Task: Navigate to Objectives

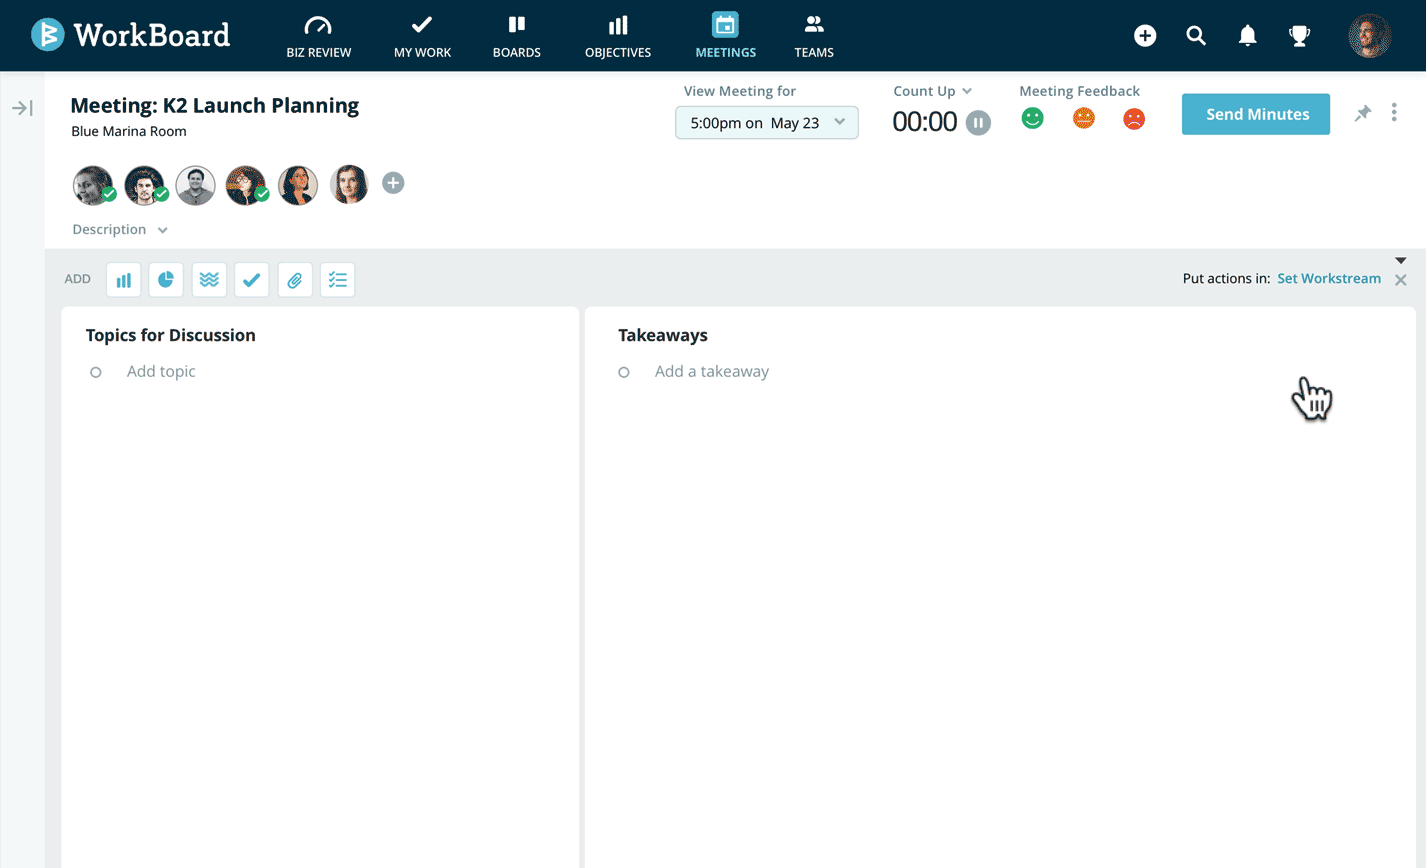Action: [618, 36]
